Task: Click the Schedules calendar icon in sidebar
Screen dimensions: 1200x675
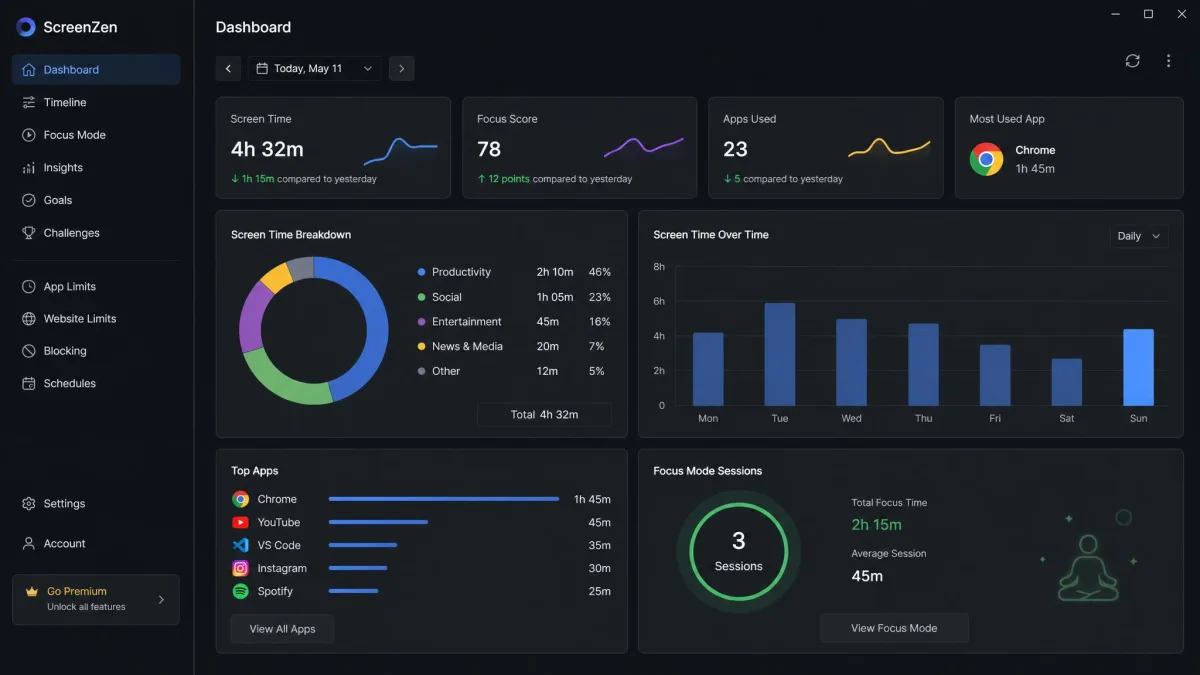Action: coord(28,383)
